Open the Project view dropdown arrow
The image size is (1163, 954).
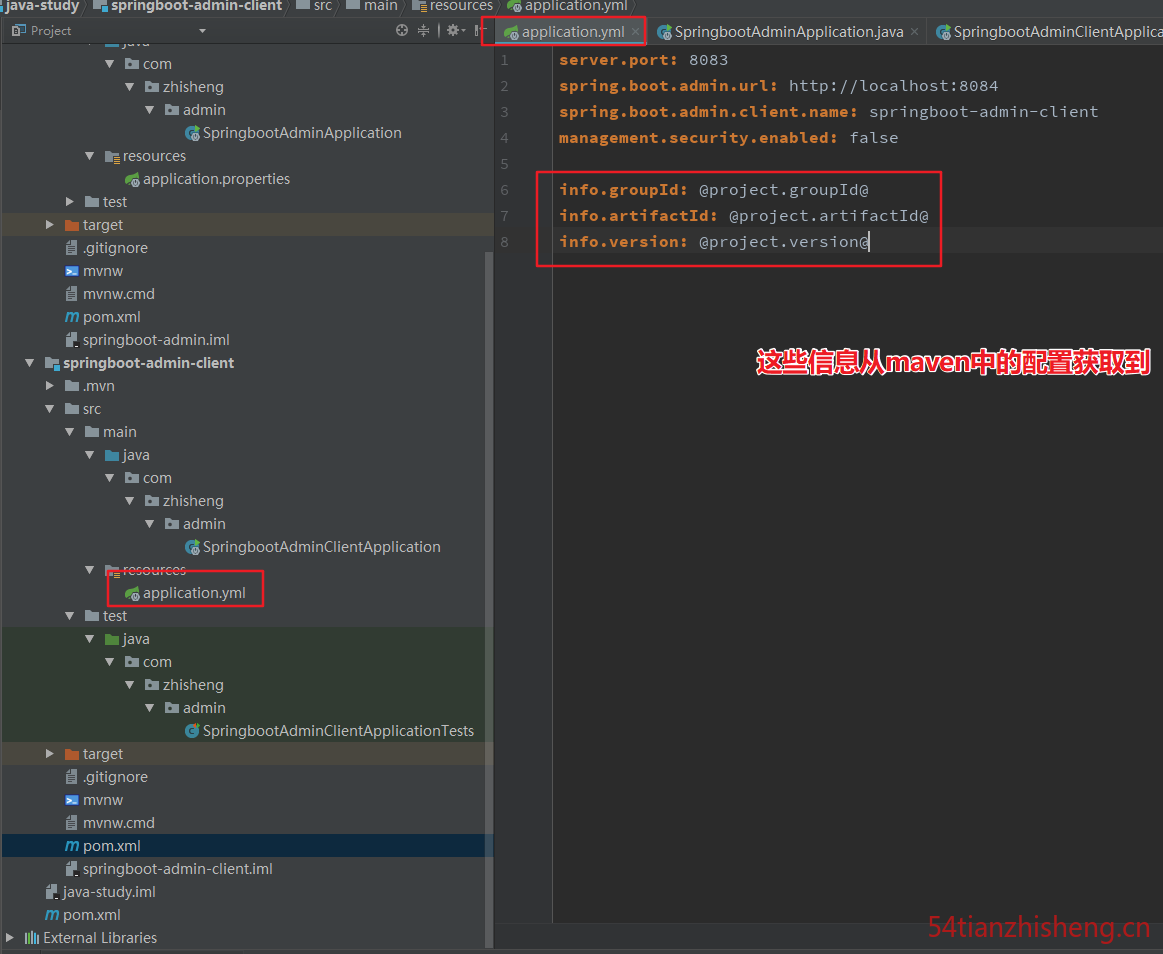[202, 31]
